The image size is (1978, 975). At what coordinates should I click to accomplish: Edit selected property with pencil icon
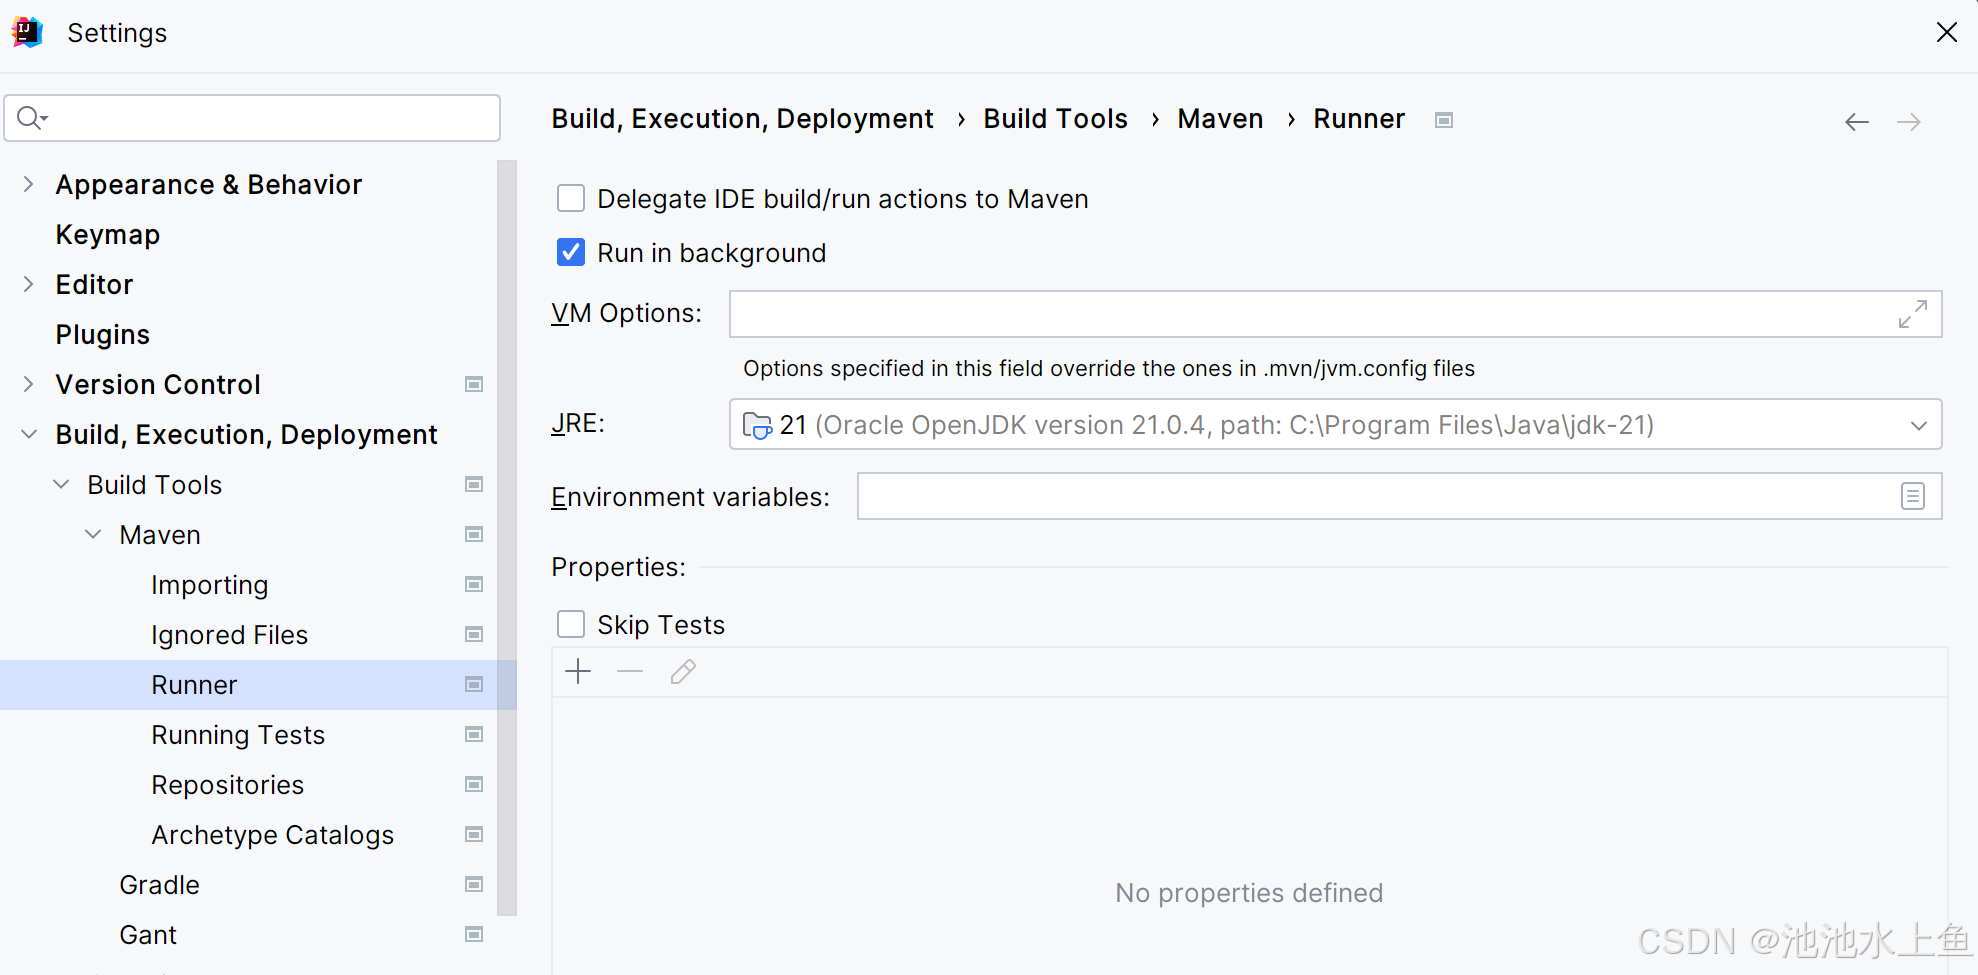[683, 672]
